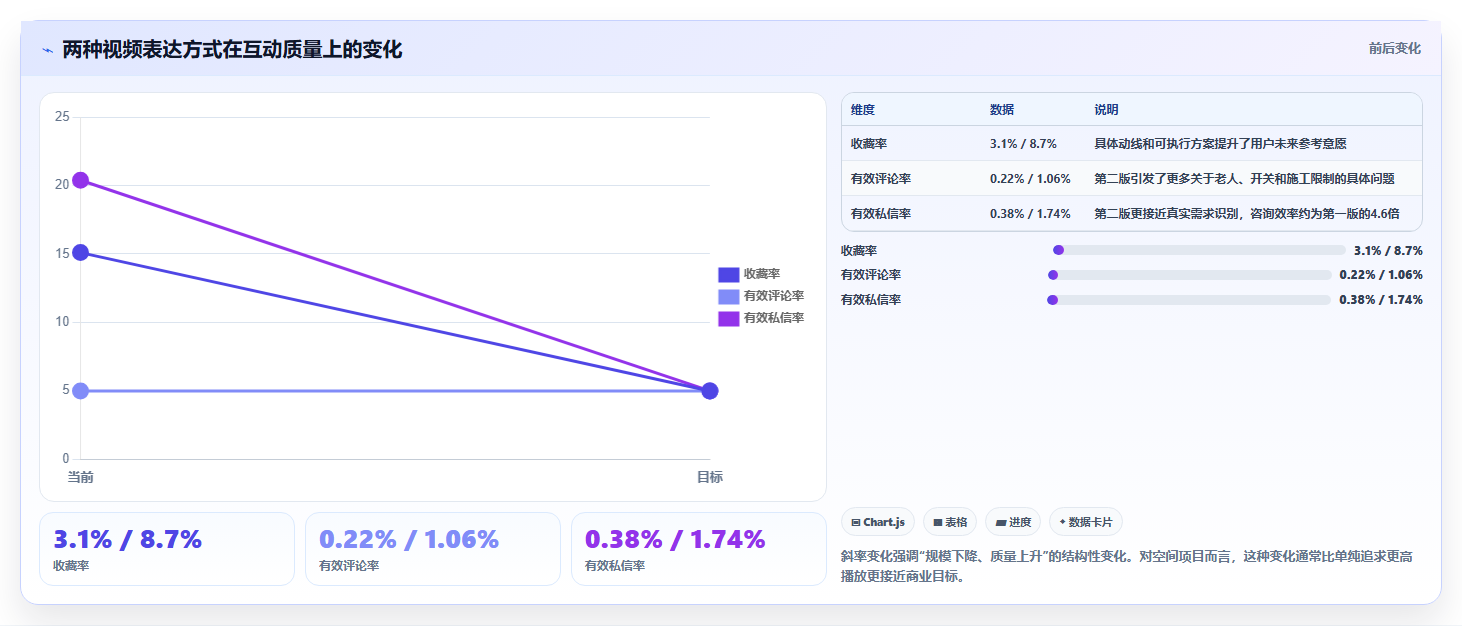Click the y-axis value 10

pos(62,322)
